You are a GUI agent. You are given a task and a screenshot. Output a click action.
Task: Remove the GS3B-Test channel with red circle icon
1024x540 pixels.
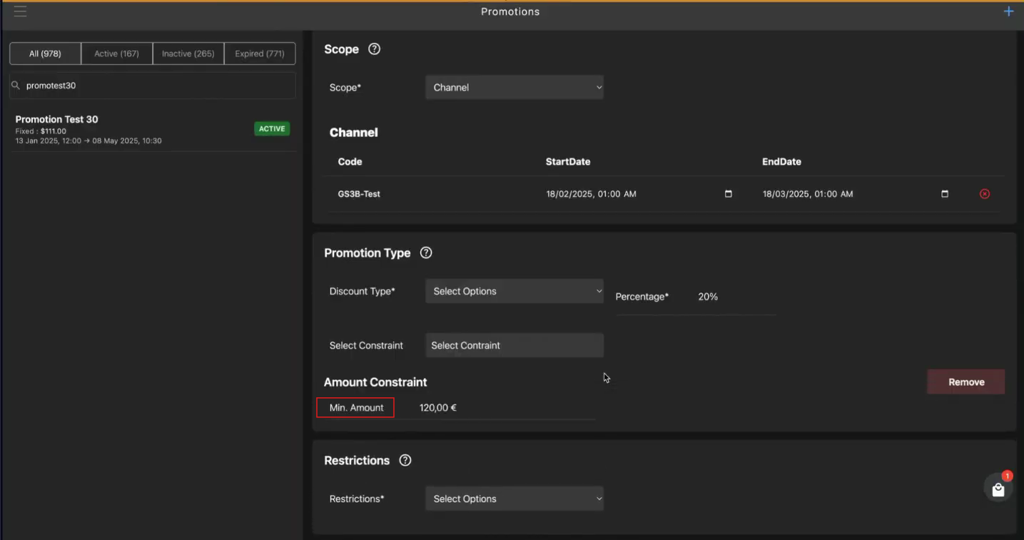coord(985,194)
